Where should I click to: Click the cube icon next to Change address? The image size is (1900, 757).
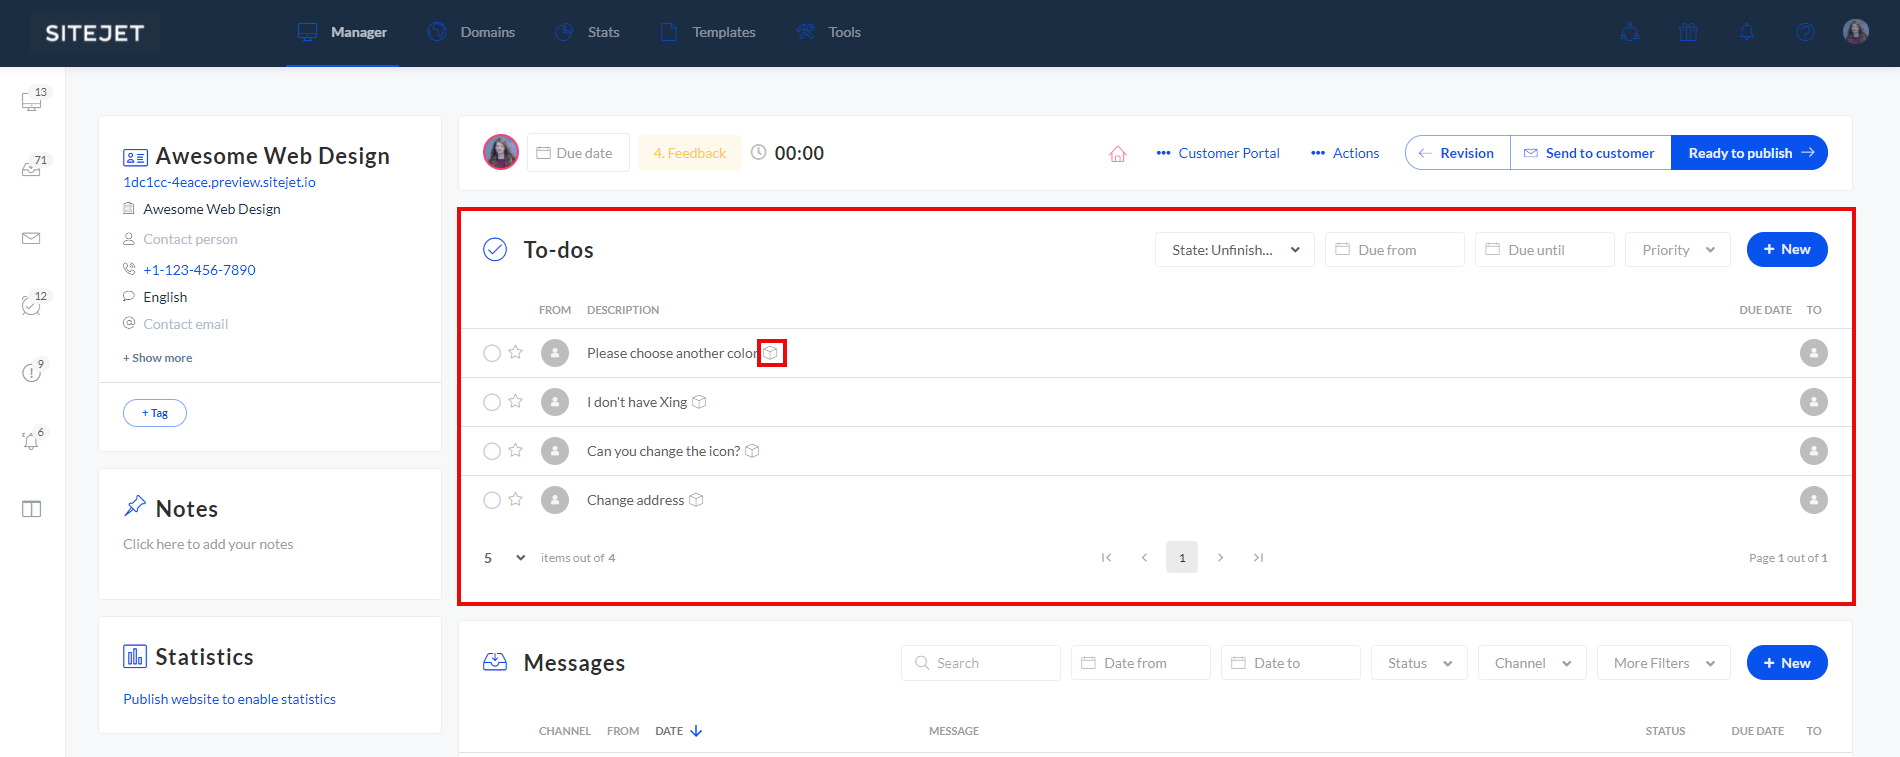coord(696,500)
